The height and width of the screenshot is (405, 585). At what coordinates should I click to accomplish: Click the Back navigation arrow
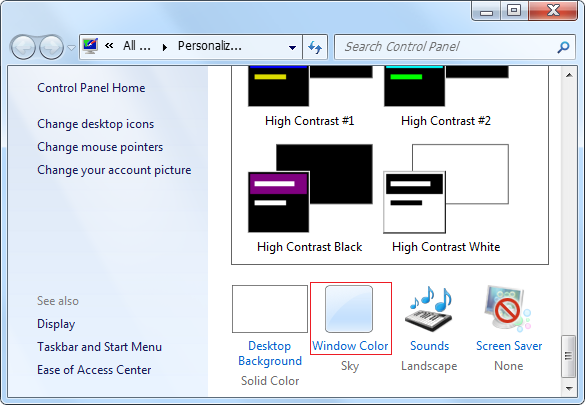(23, 47)
